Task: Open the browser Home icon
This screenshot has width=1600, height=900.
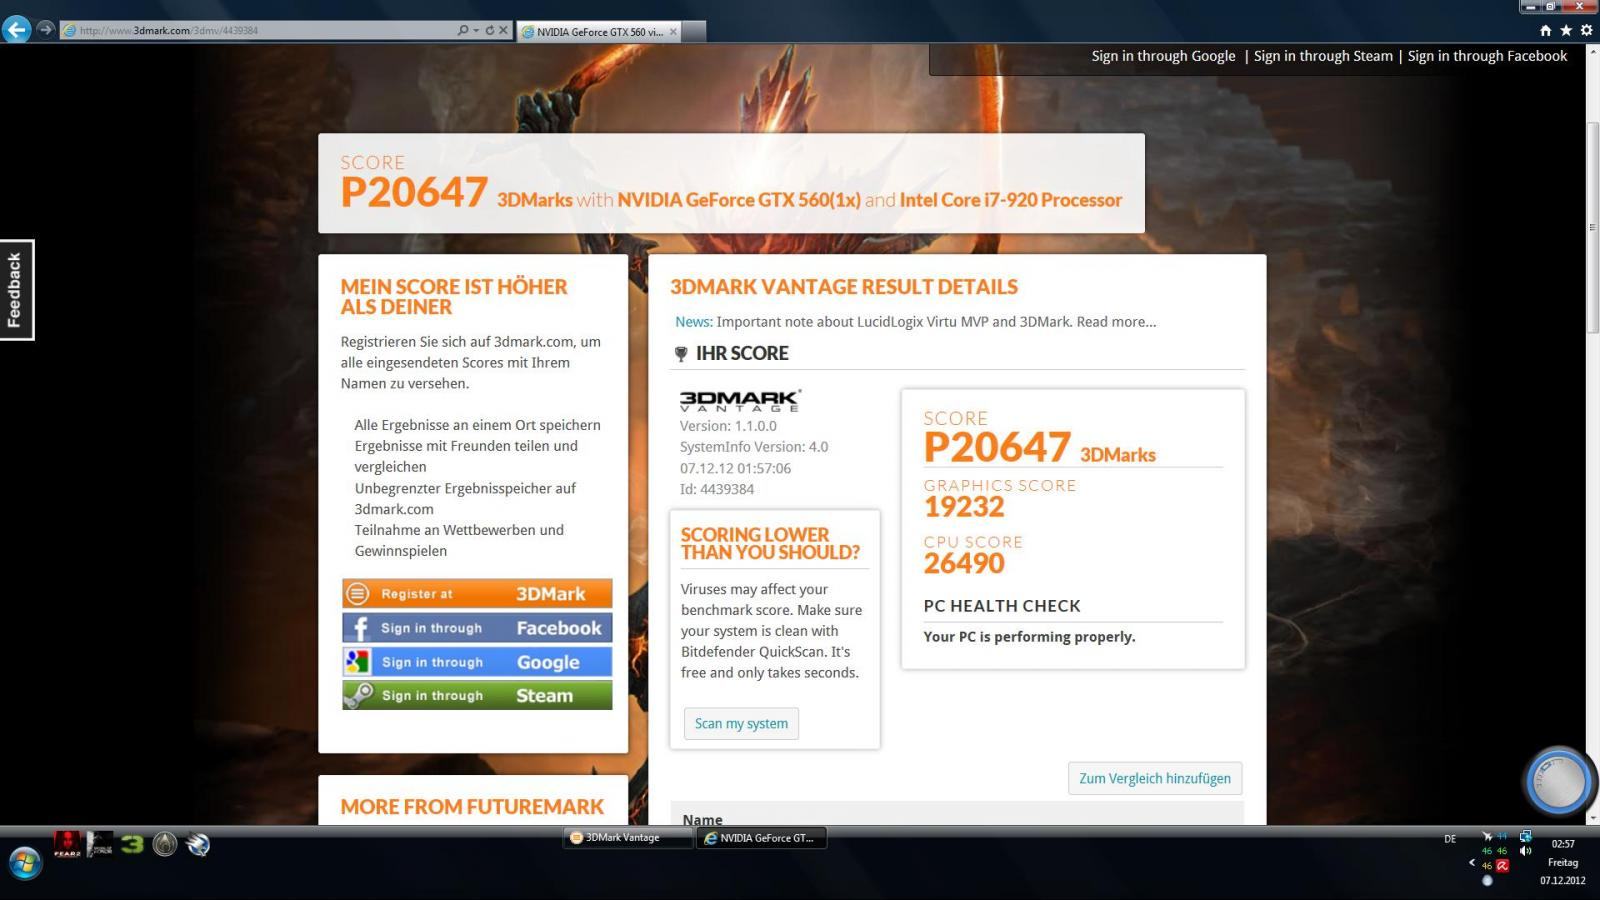Action: (1545, 30)
